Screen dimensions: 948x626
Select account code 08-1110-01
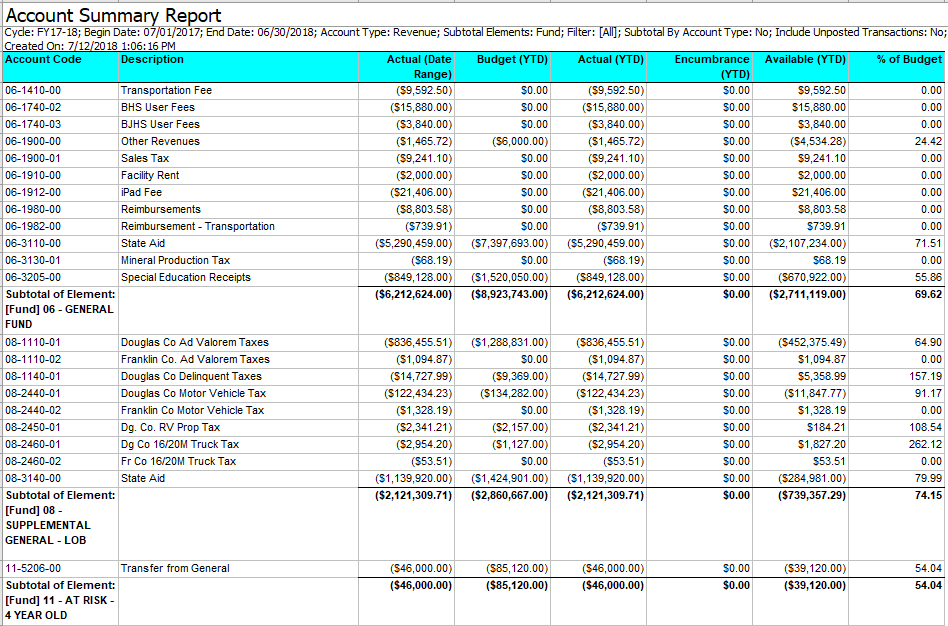pos(33,342)
